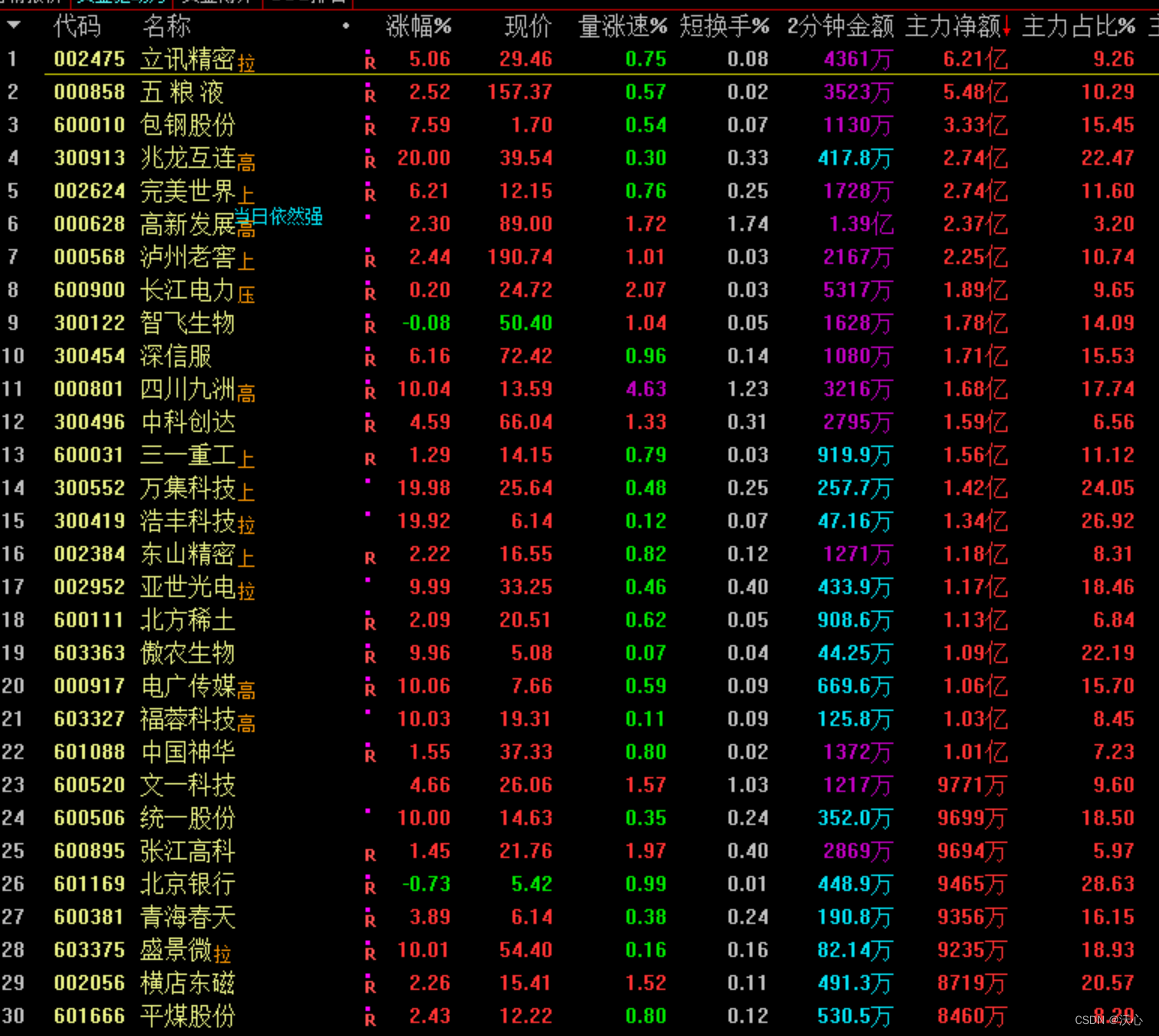
Task: Click the R marker in 东山精密 row
Action: coord(370,557)
